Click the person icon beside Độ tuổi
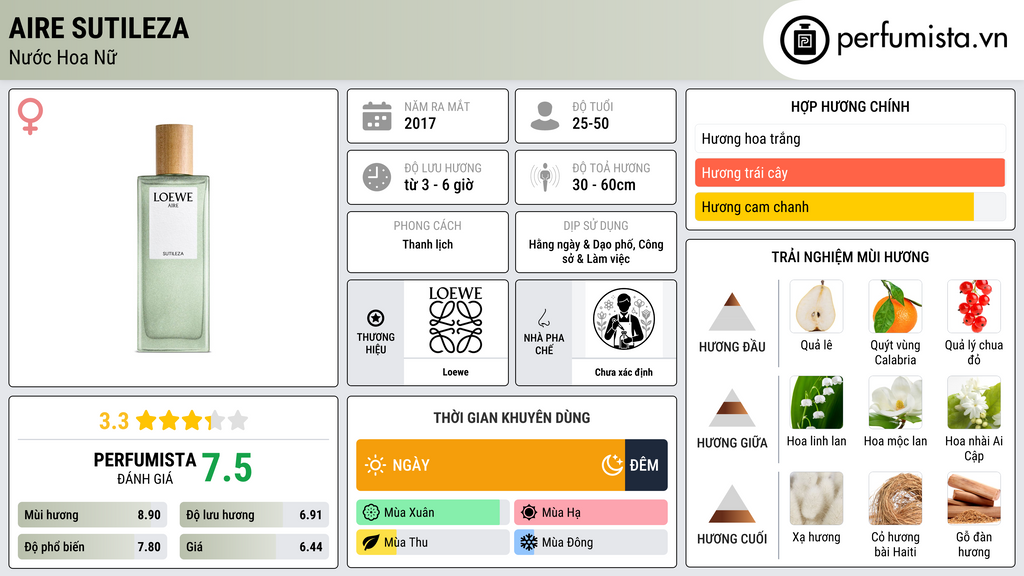The height and width of the screenshot is (576, 1024). [545, 116]
